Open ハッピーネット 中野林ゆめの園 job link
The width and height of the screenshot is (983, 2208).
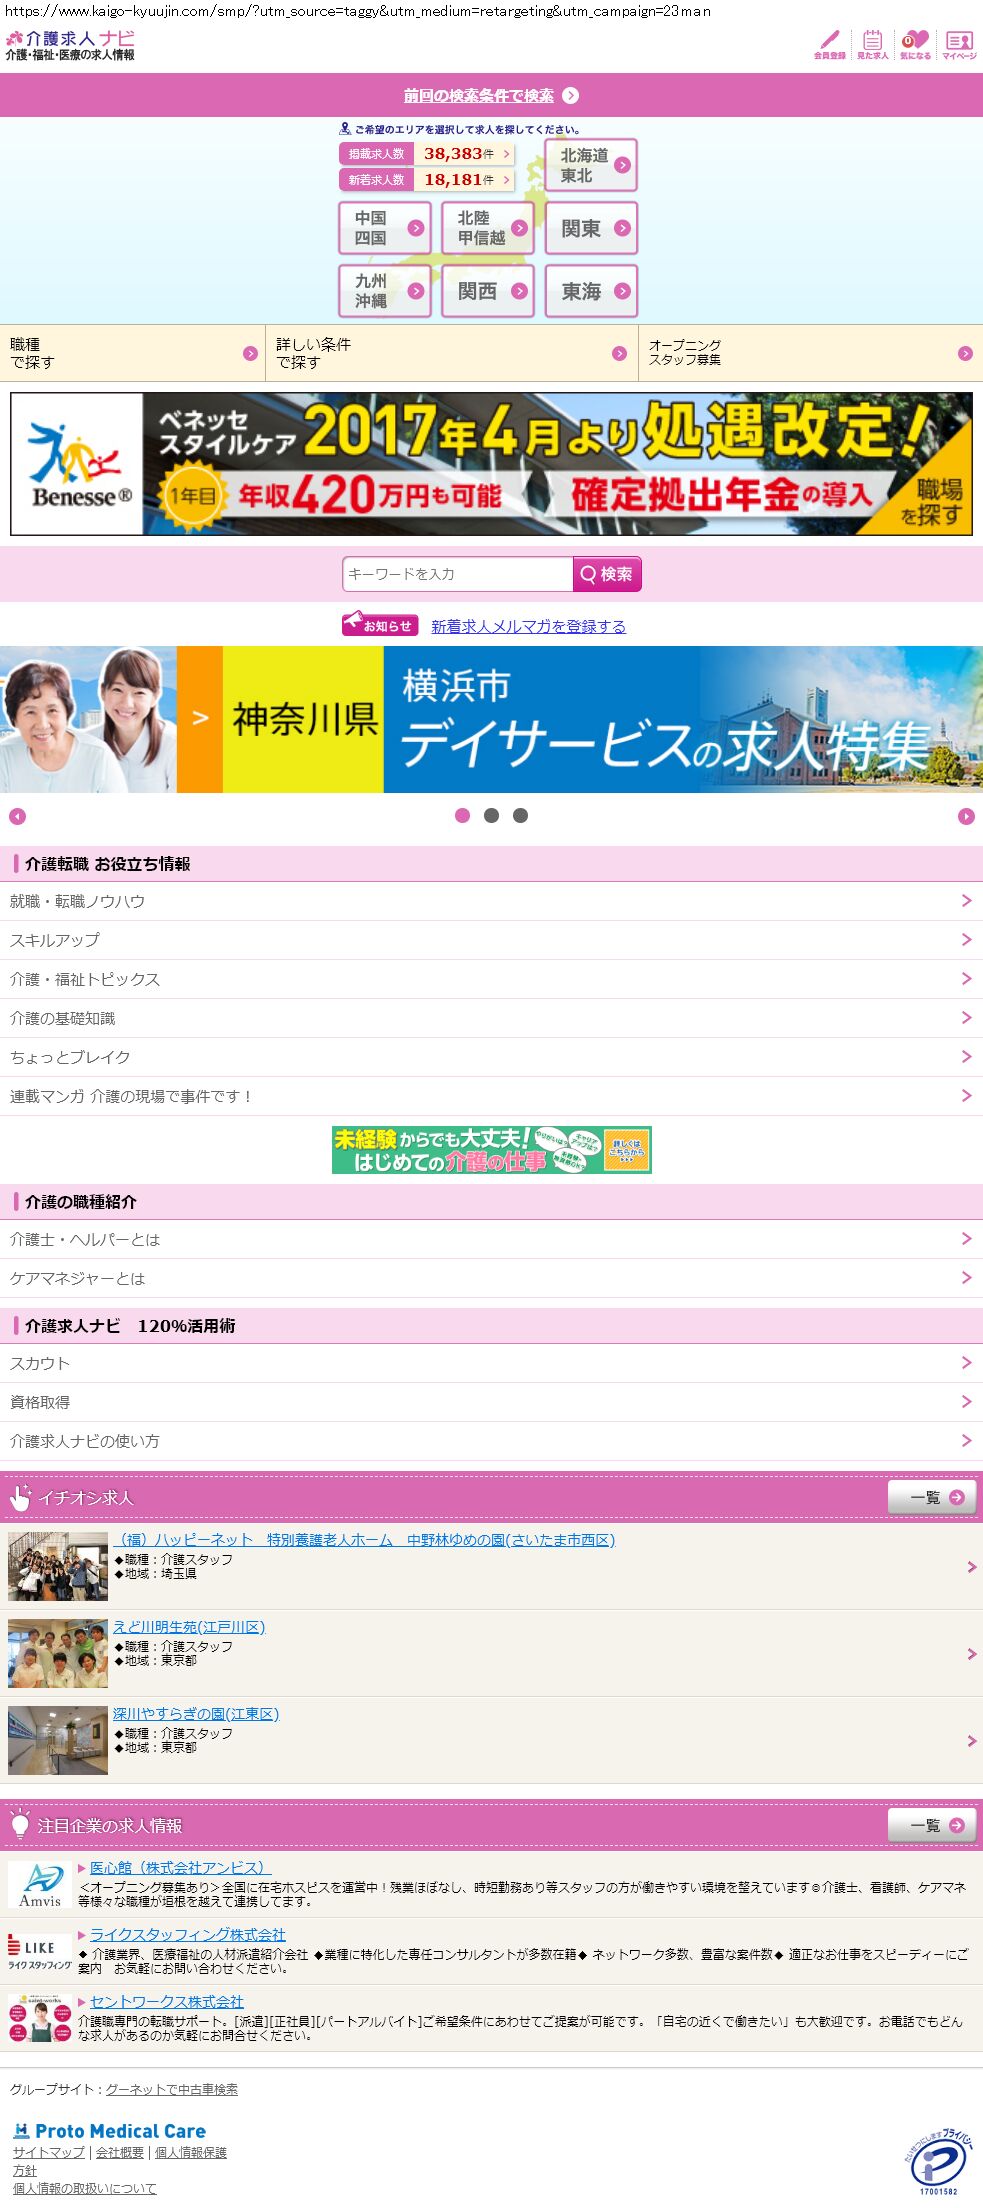tap(364, 1540)
